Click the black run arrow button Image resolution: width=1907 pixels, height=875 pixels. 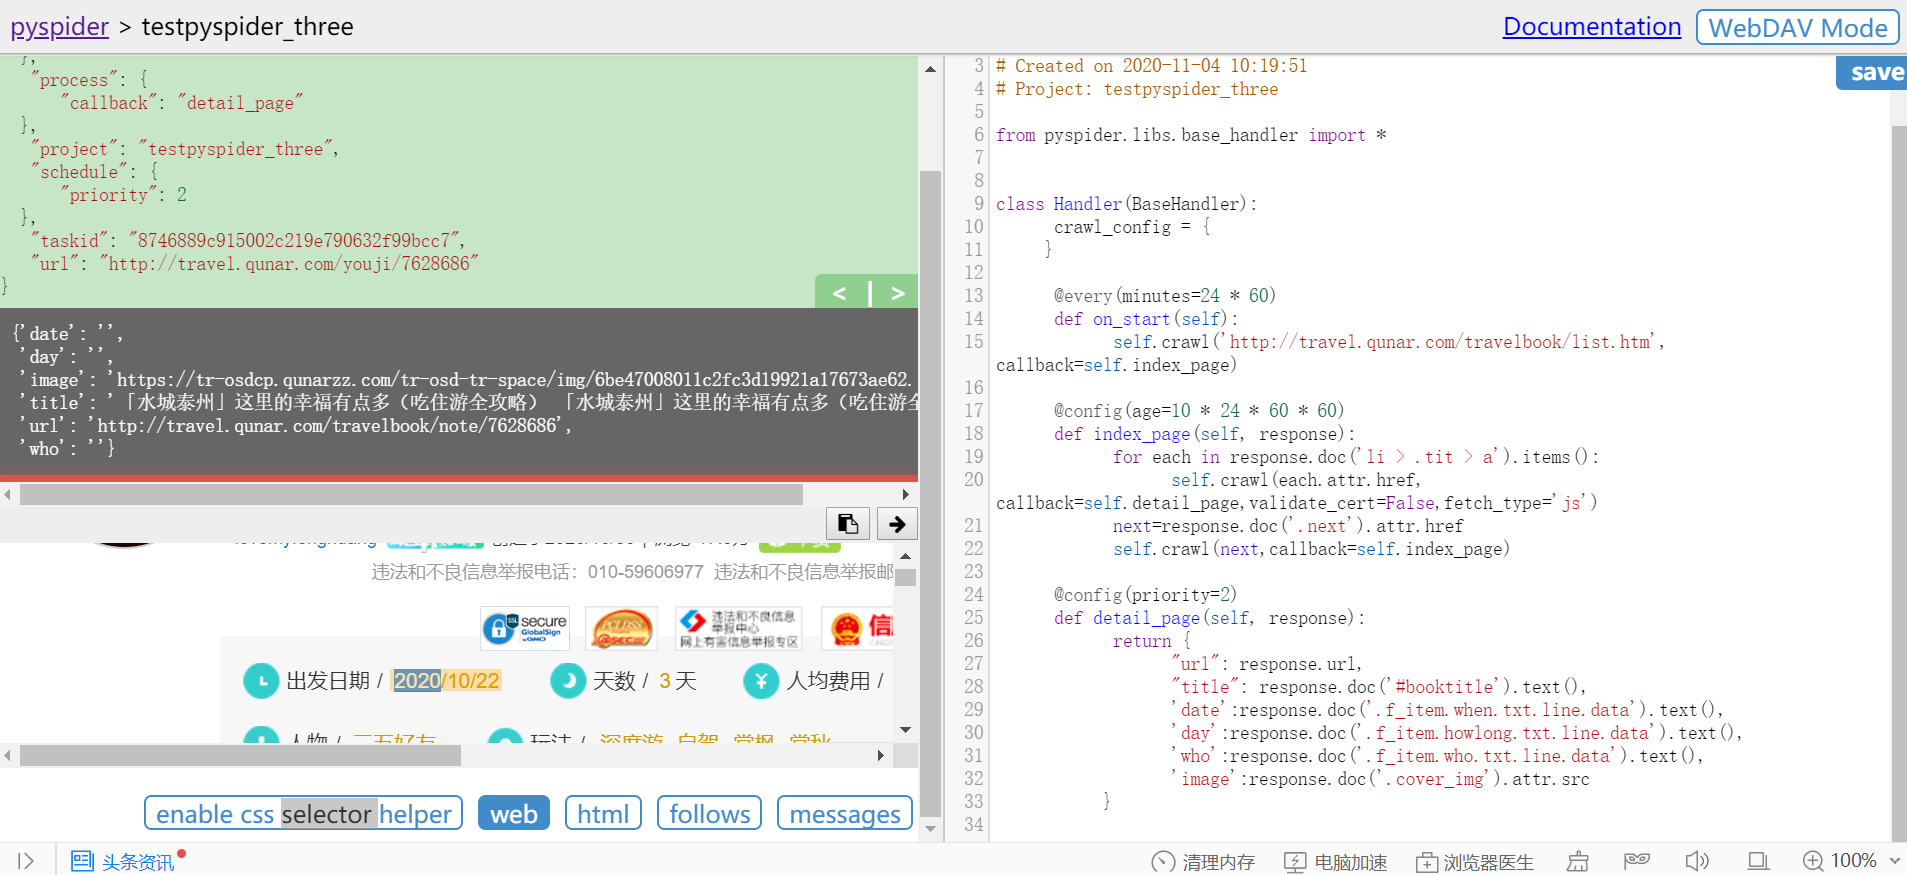click(897, 523)
